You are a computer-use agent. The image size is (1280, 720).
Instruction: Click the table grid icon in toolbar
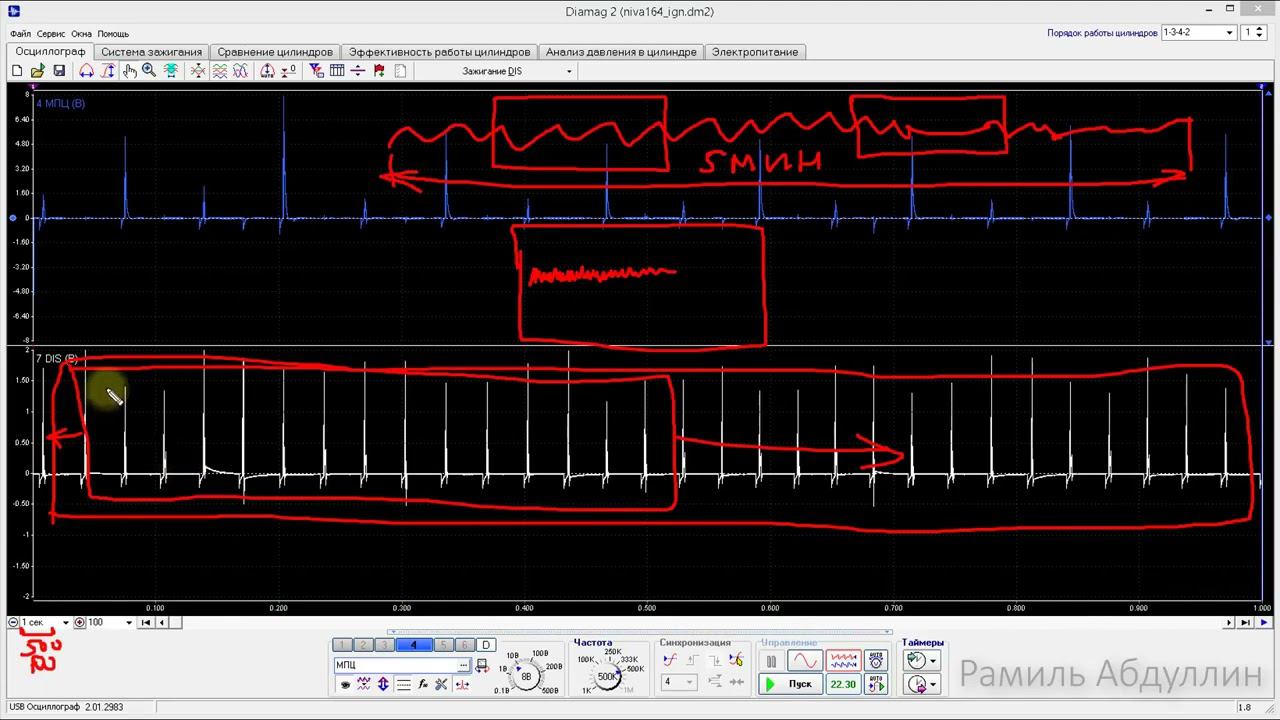tap(337, 71)
